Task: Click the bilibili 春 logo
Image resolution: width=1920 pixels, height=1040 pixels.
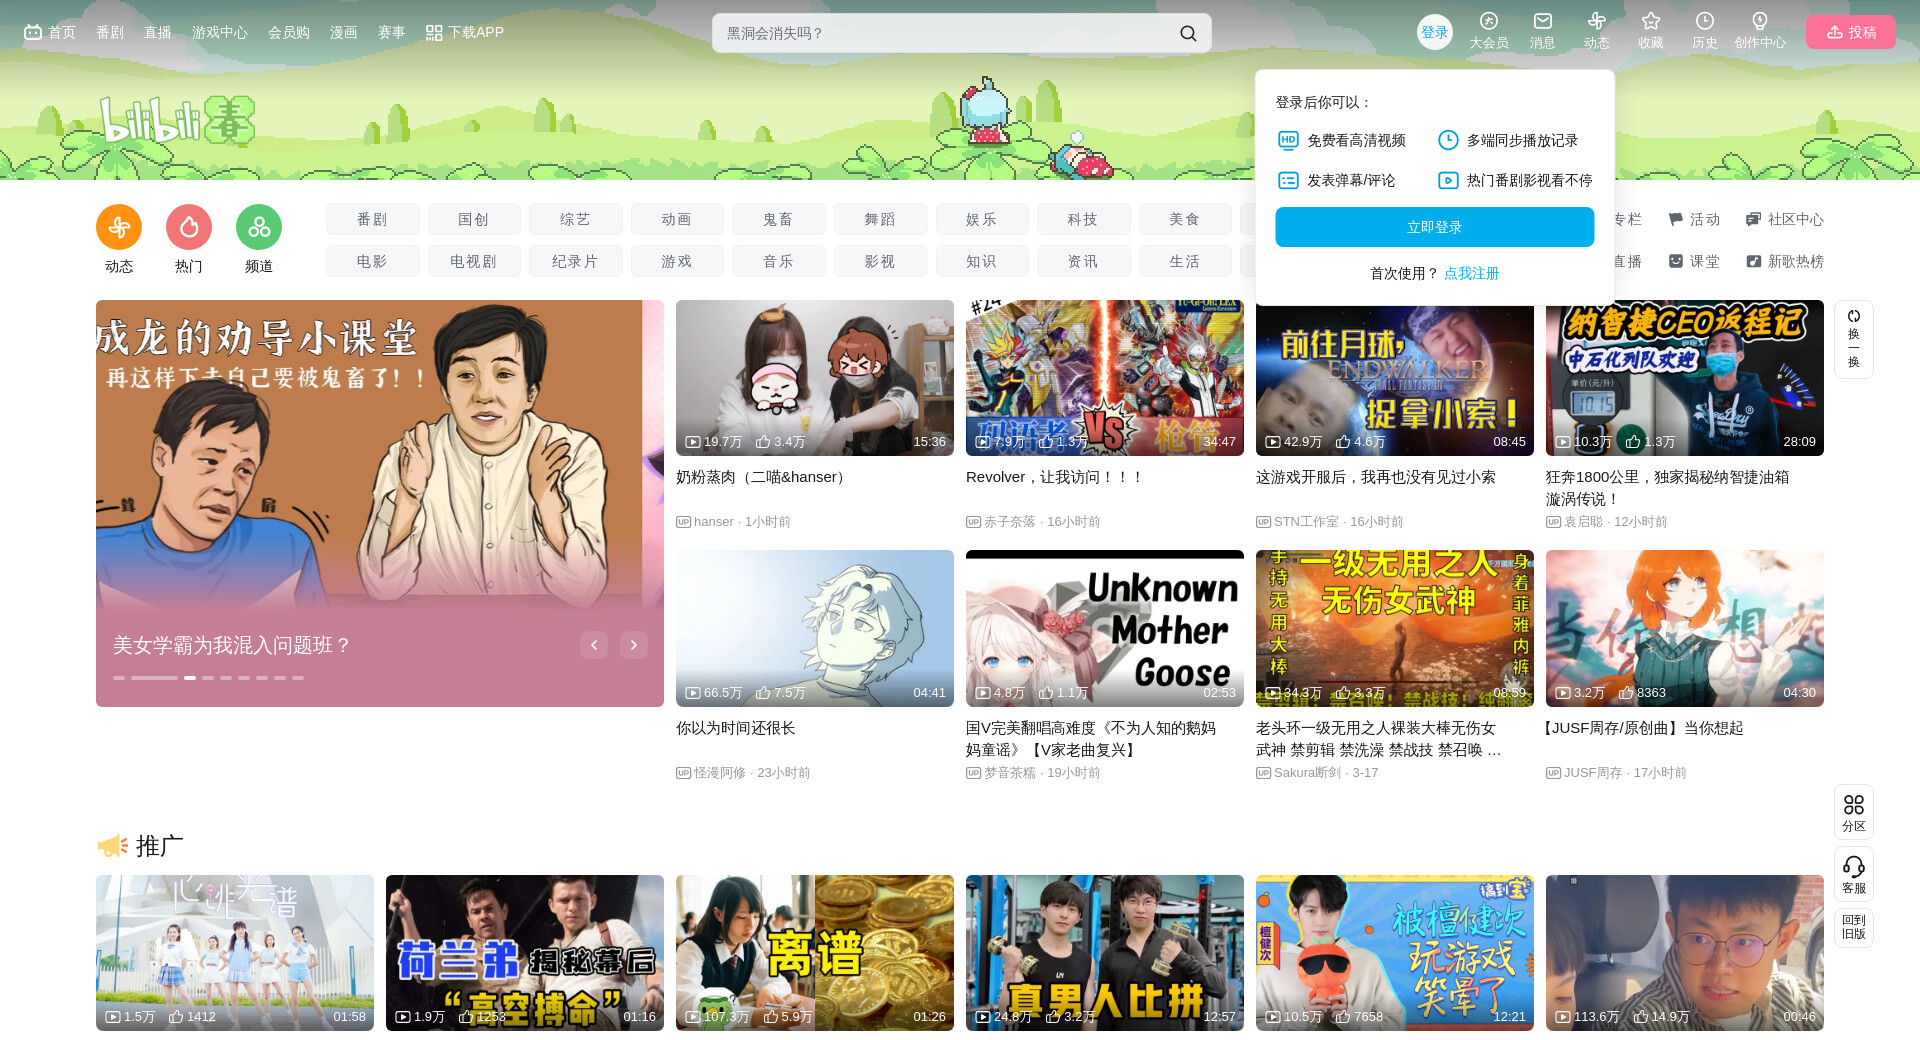Action: click(177, 122)
